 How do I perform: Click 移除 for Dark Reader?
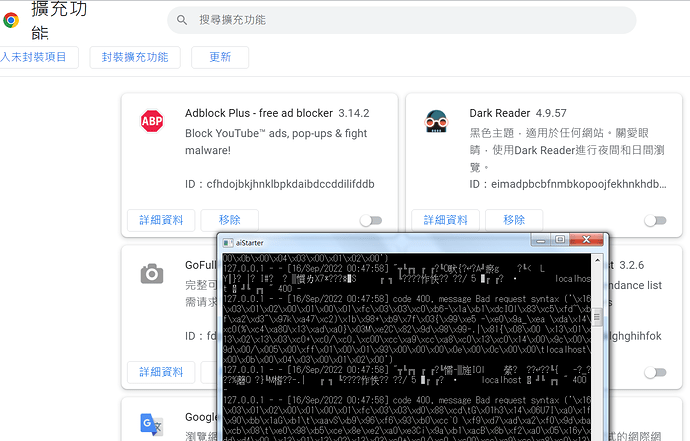(514, 220)
